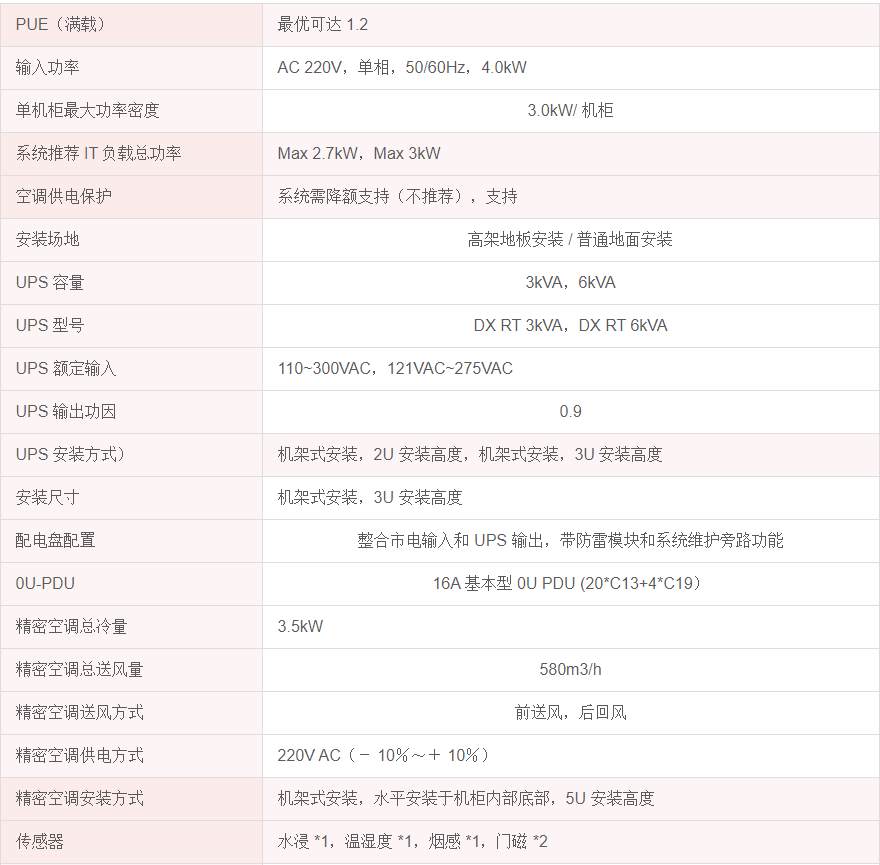Click the '前送风，后回风' airflow mode cell

click(x=570, y=712)
